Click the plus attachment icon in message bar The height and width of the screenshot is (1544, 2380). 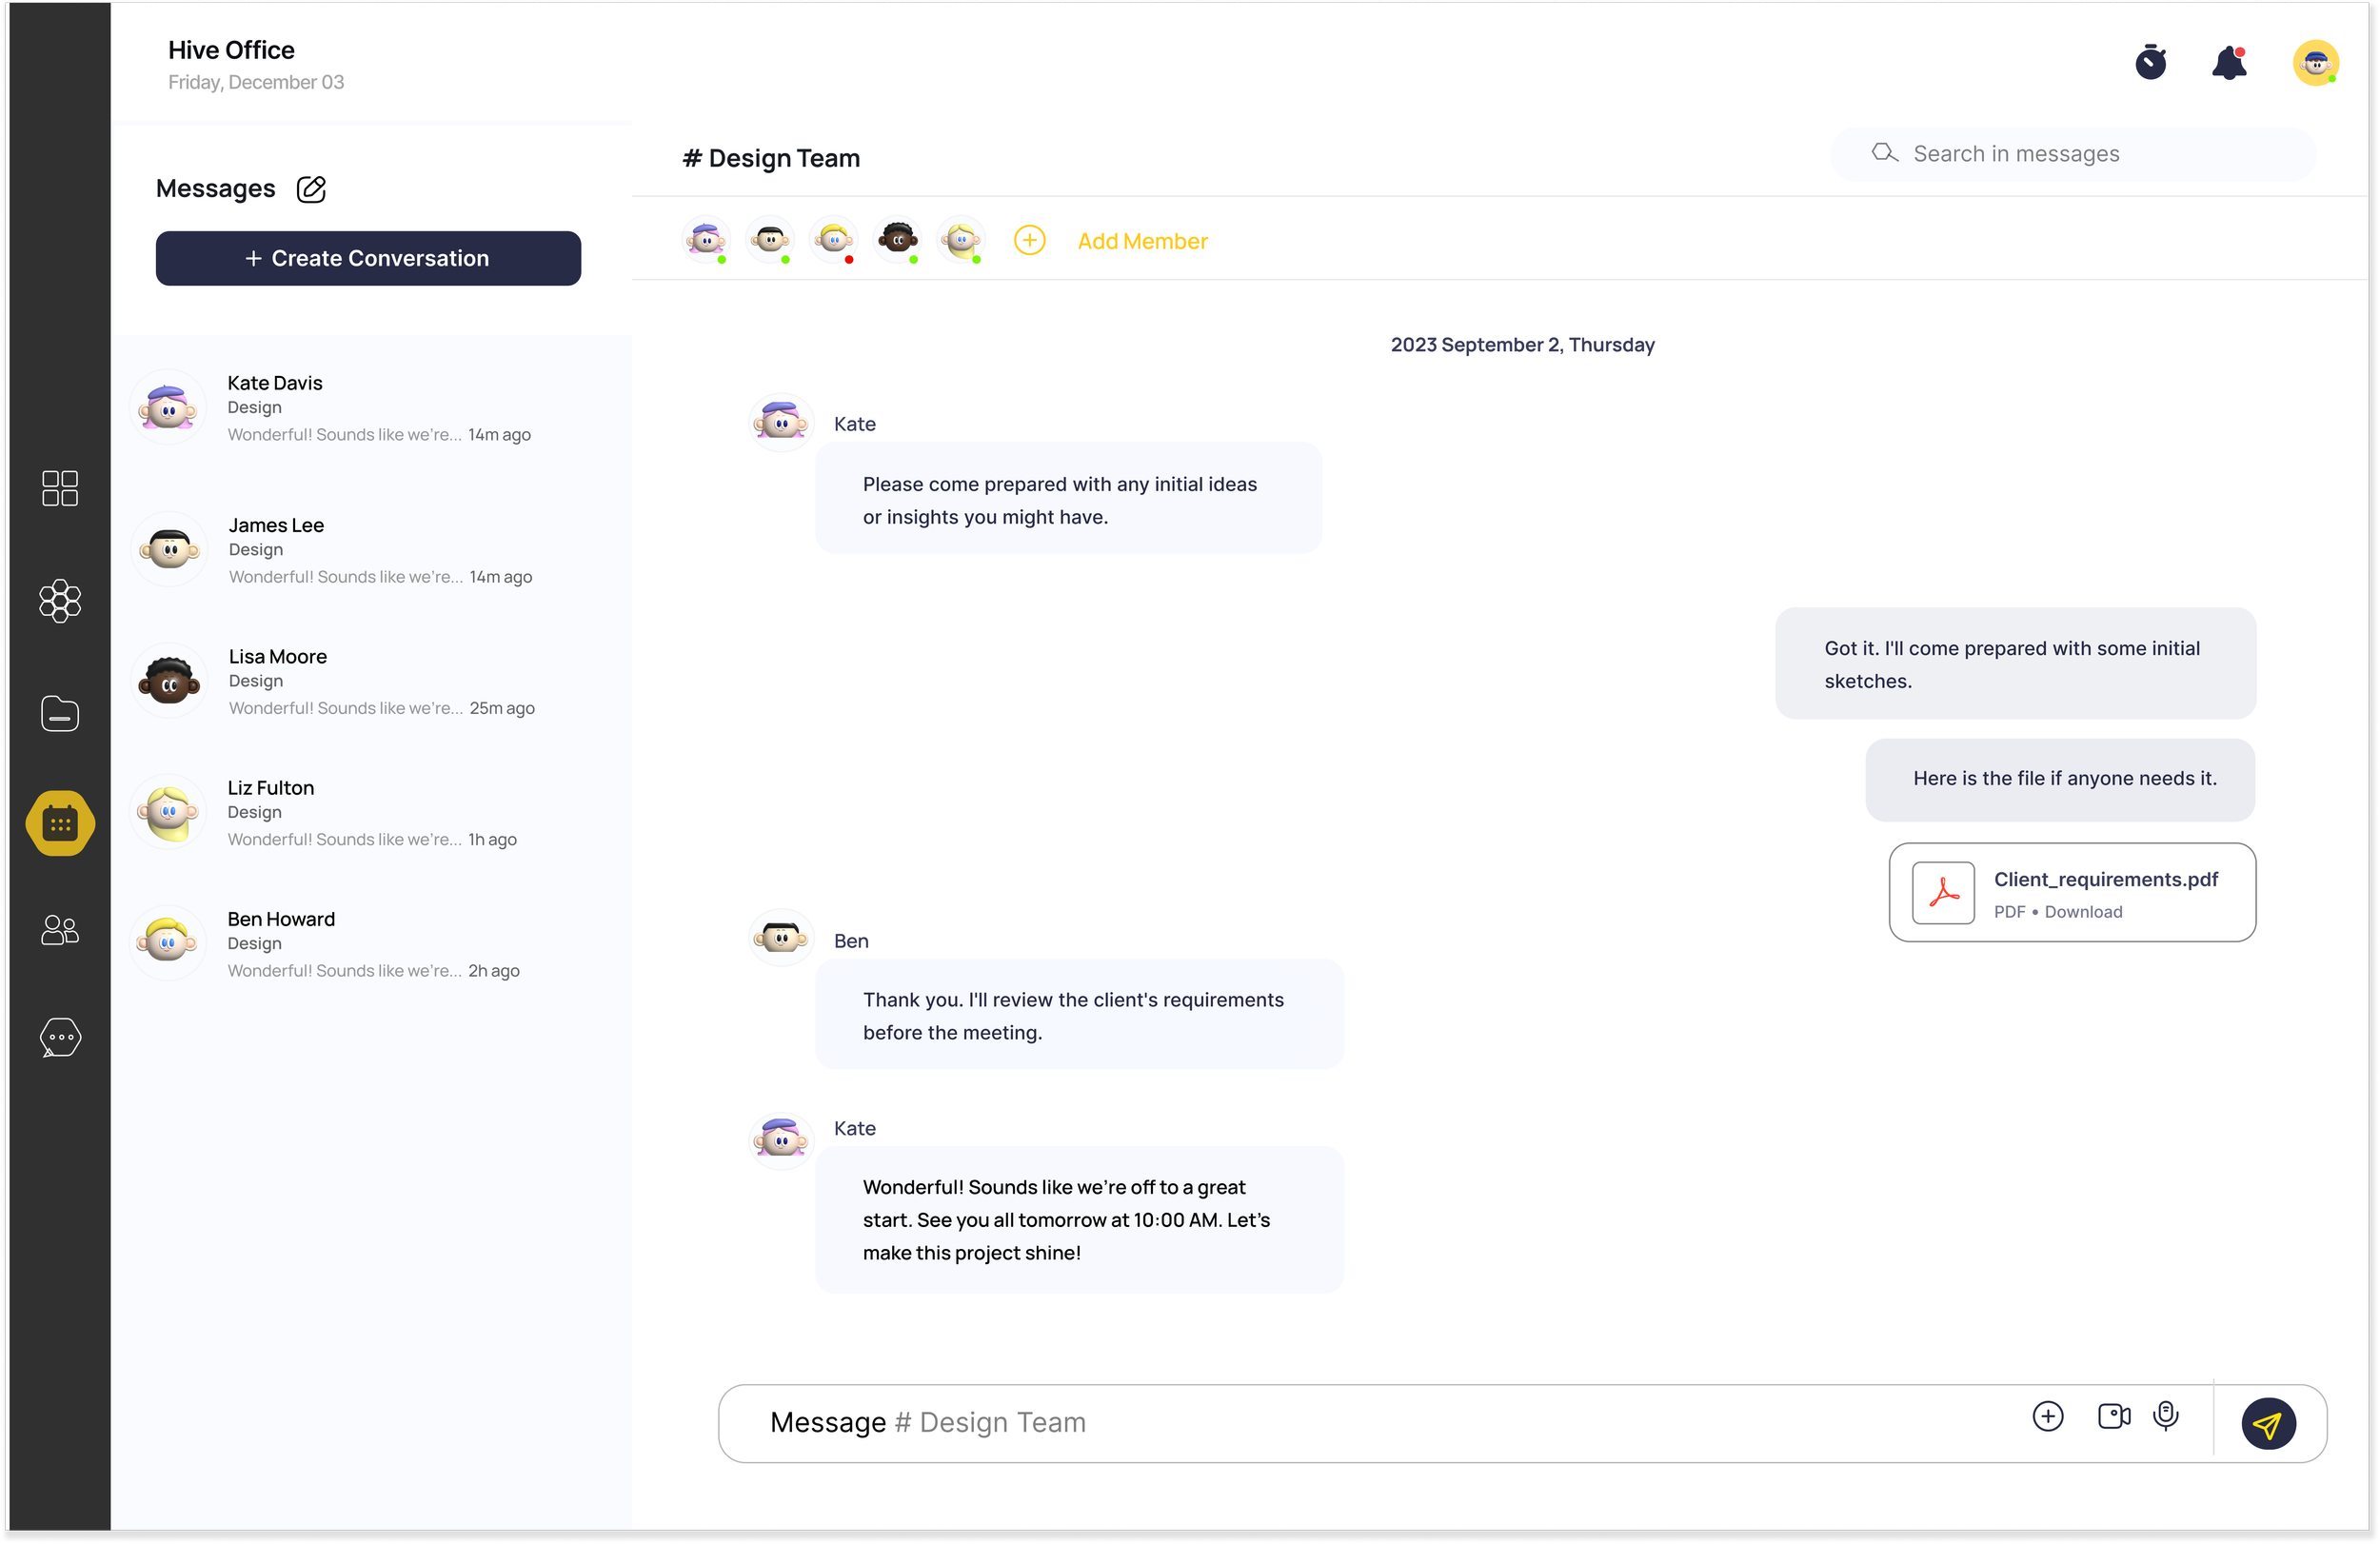coord(2048,1416)
